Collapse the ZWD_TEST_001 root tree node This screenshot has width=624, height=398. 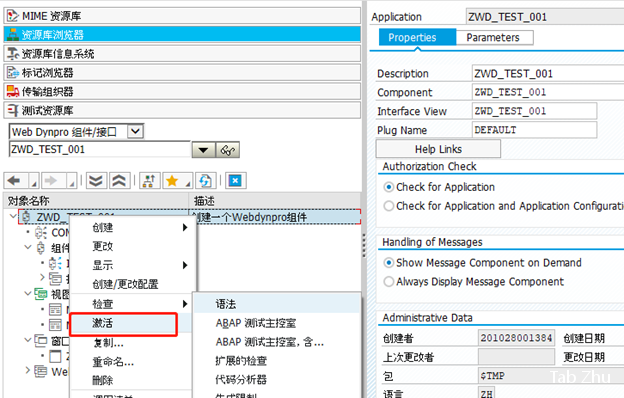click(13, 216)
